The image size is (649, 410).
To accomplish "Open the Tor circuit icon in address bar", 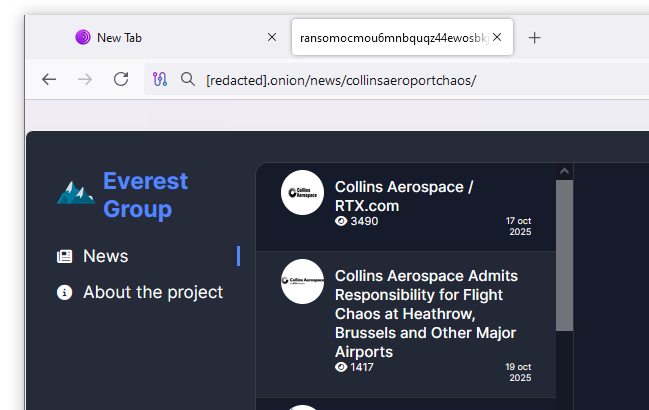I will [160, 79].
